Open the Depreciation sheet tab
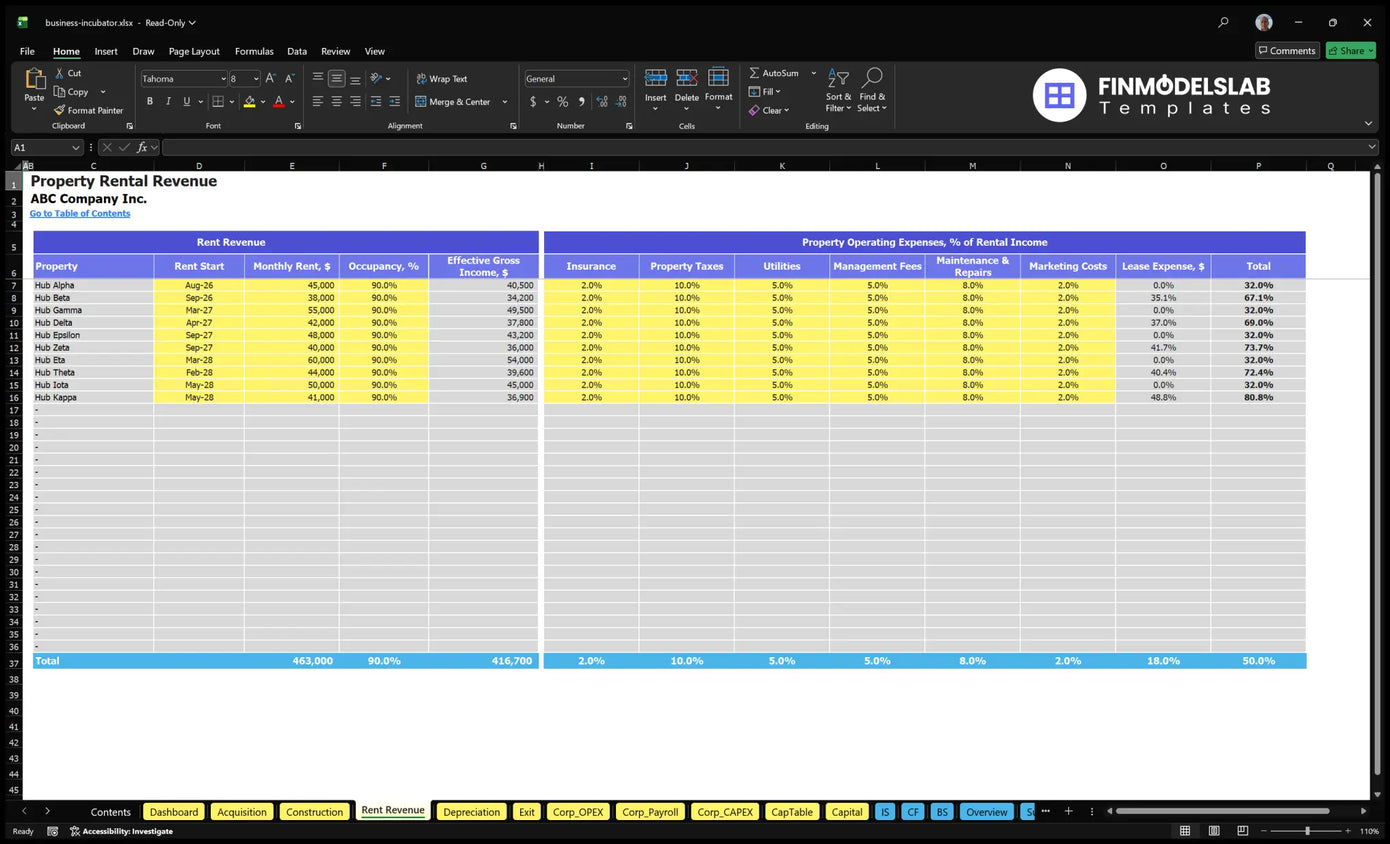The width and height of the screenshot is (1390, 844). (x=471, y=812)
